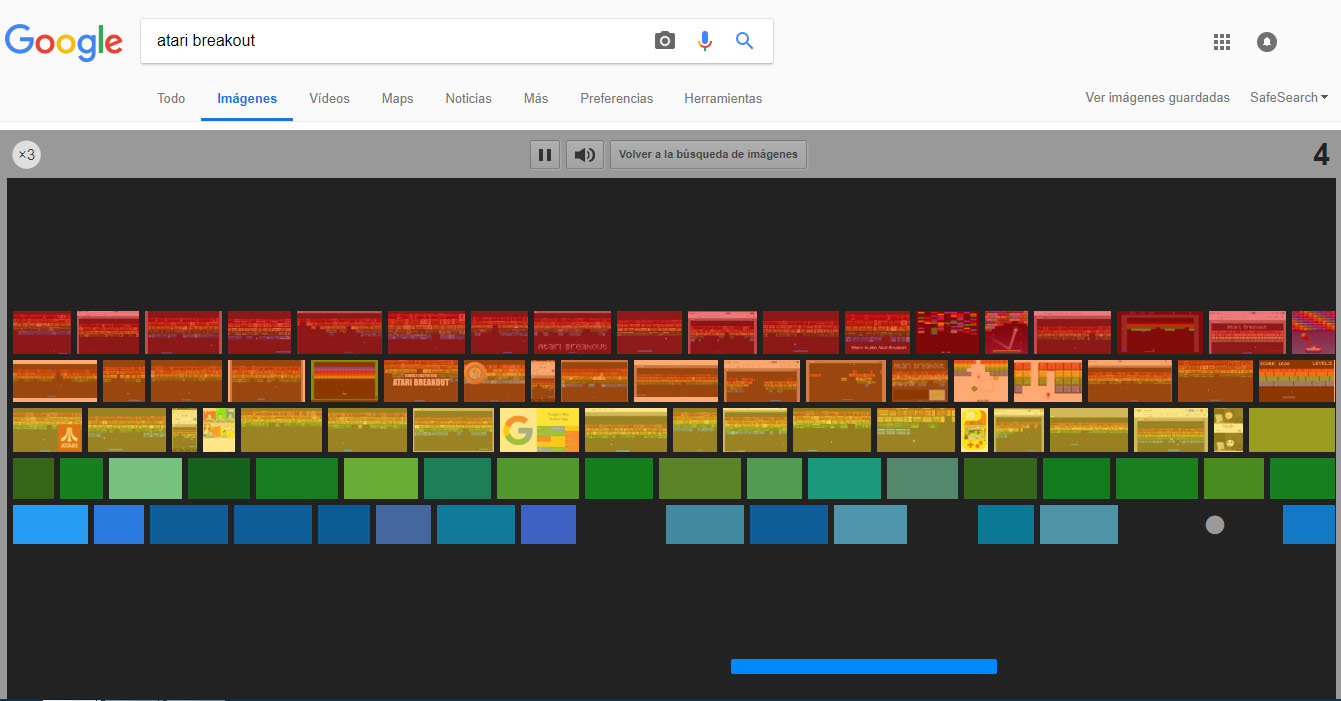The height and width of the screenshot is (701, 1341).
Task: Click the ×3 lives indicator
Action: [x=27, y=155]
